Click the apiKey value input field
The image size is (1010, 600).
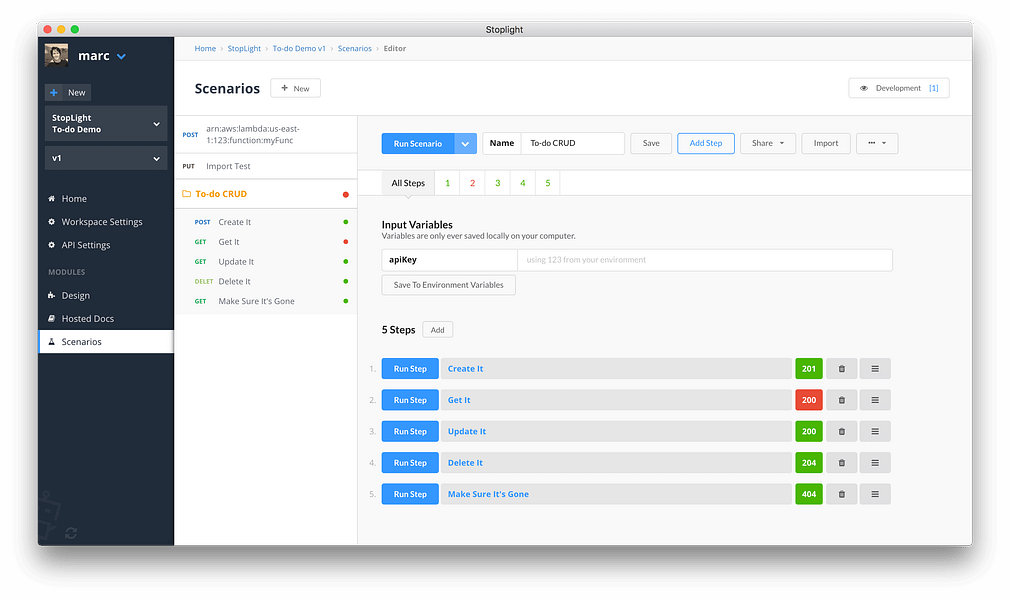(704, 260)
